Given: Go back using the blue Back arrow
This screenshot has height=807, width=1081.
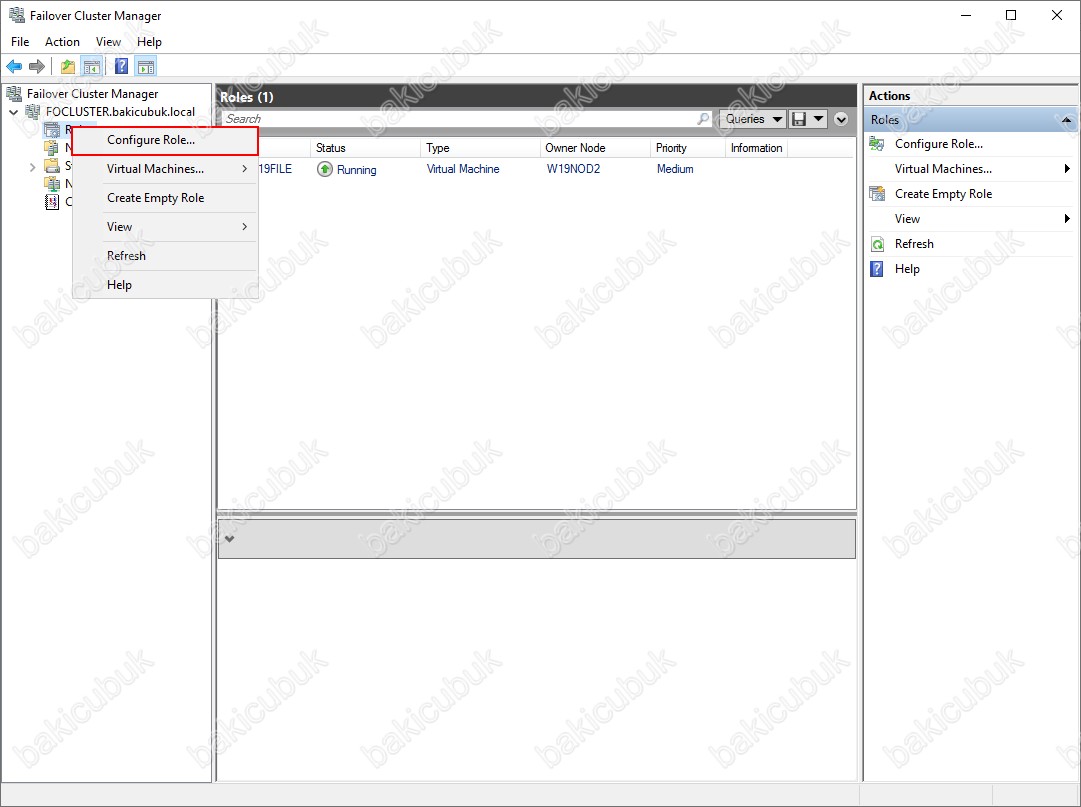Looking at the screenshot, I should (14, 66).
